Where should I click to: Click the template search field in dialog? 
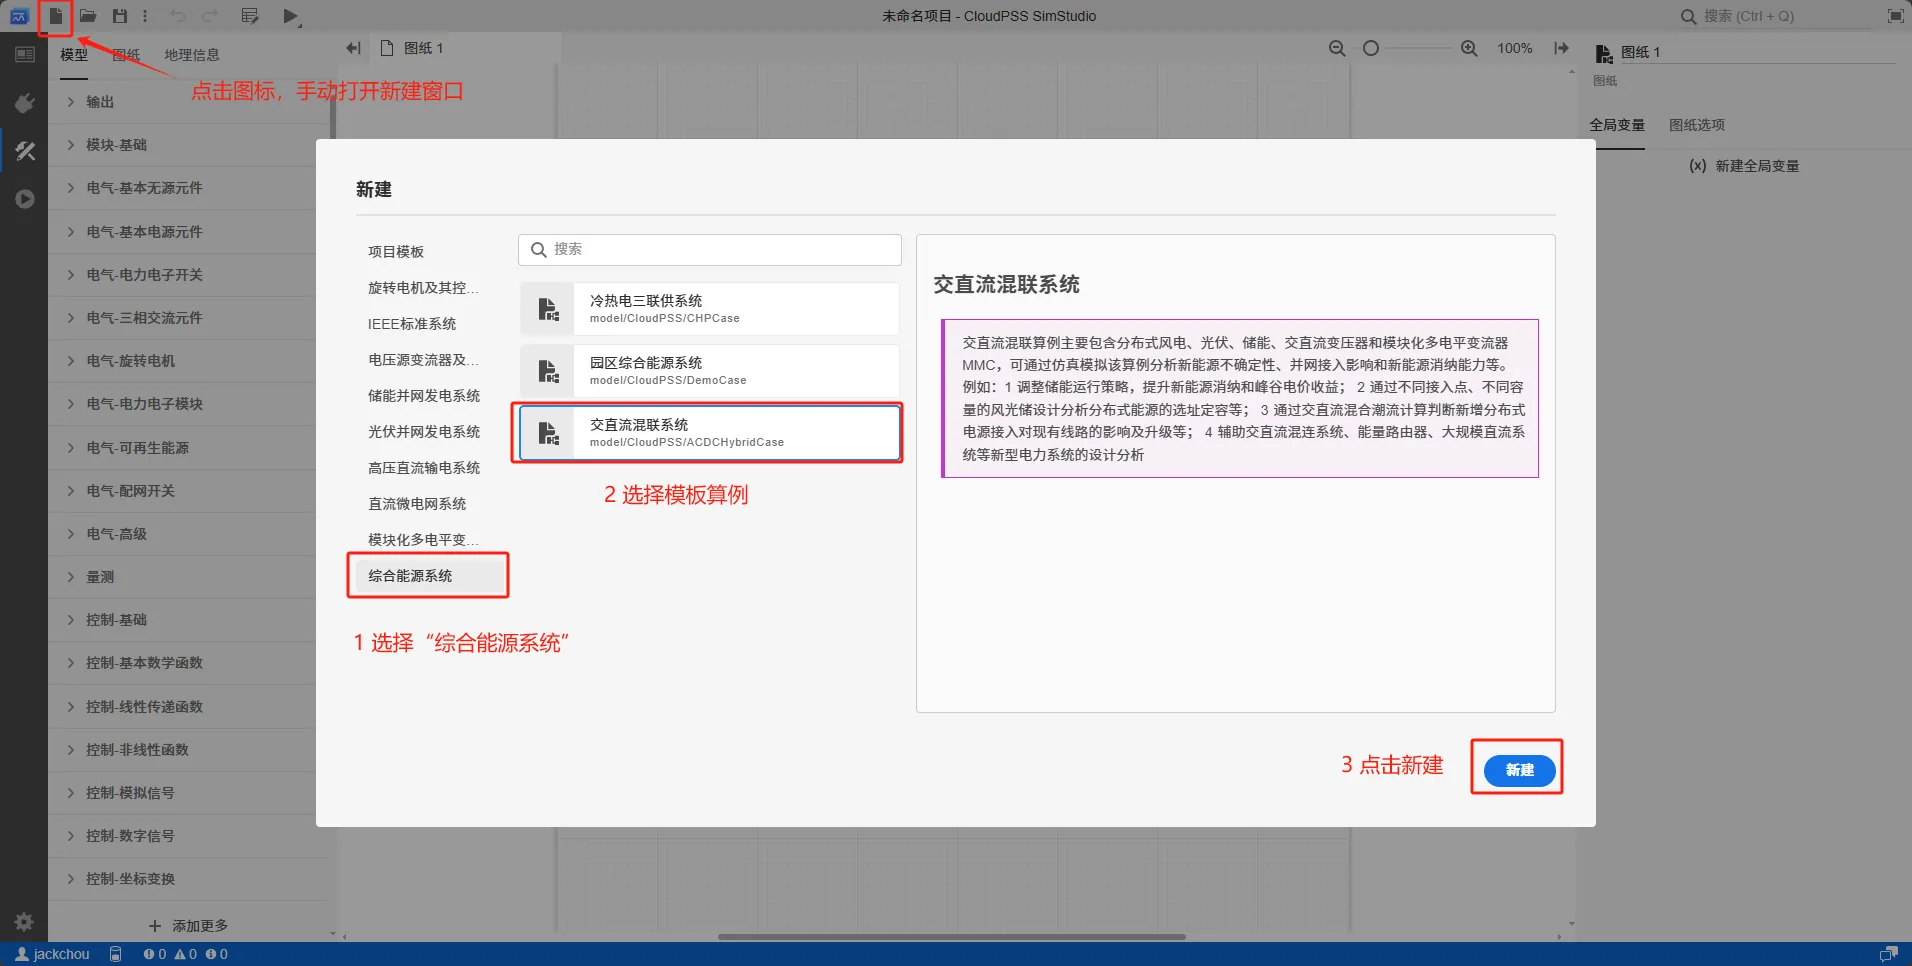click(x=709, y=250)
